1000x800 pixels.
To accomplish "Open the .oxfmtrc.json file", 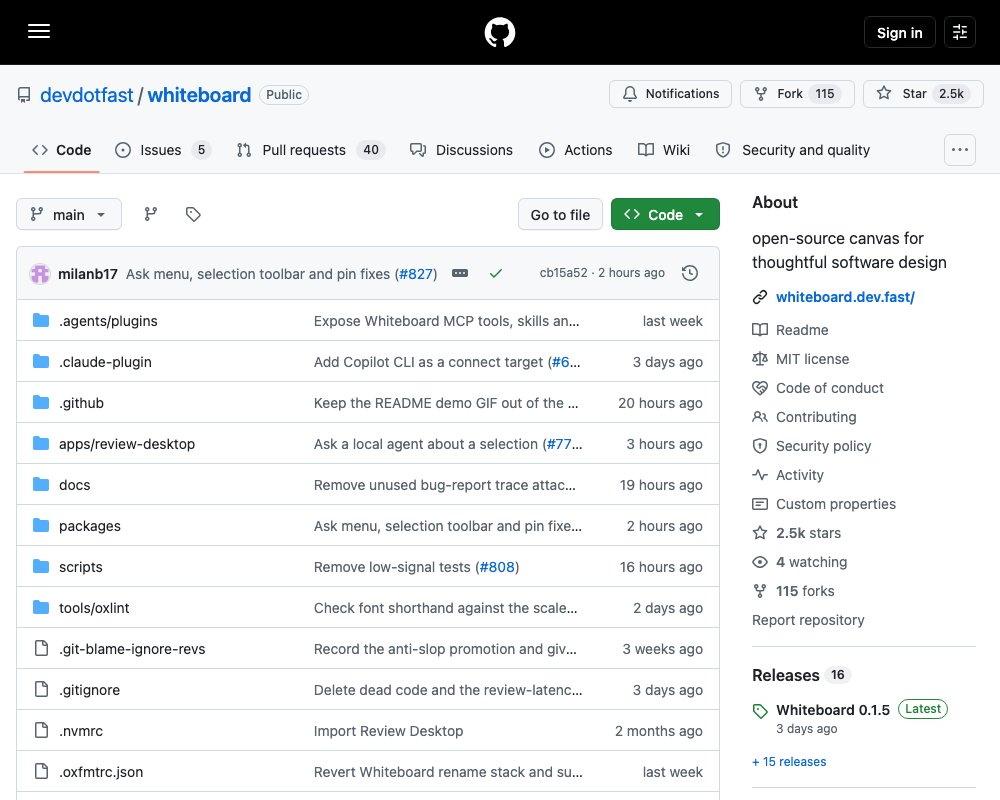I will pyautogui.click(x=101, y=772).
